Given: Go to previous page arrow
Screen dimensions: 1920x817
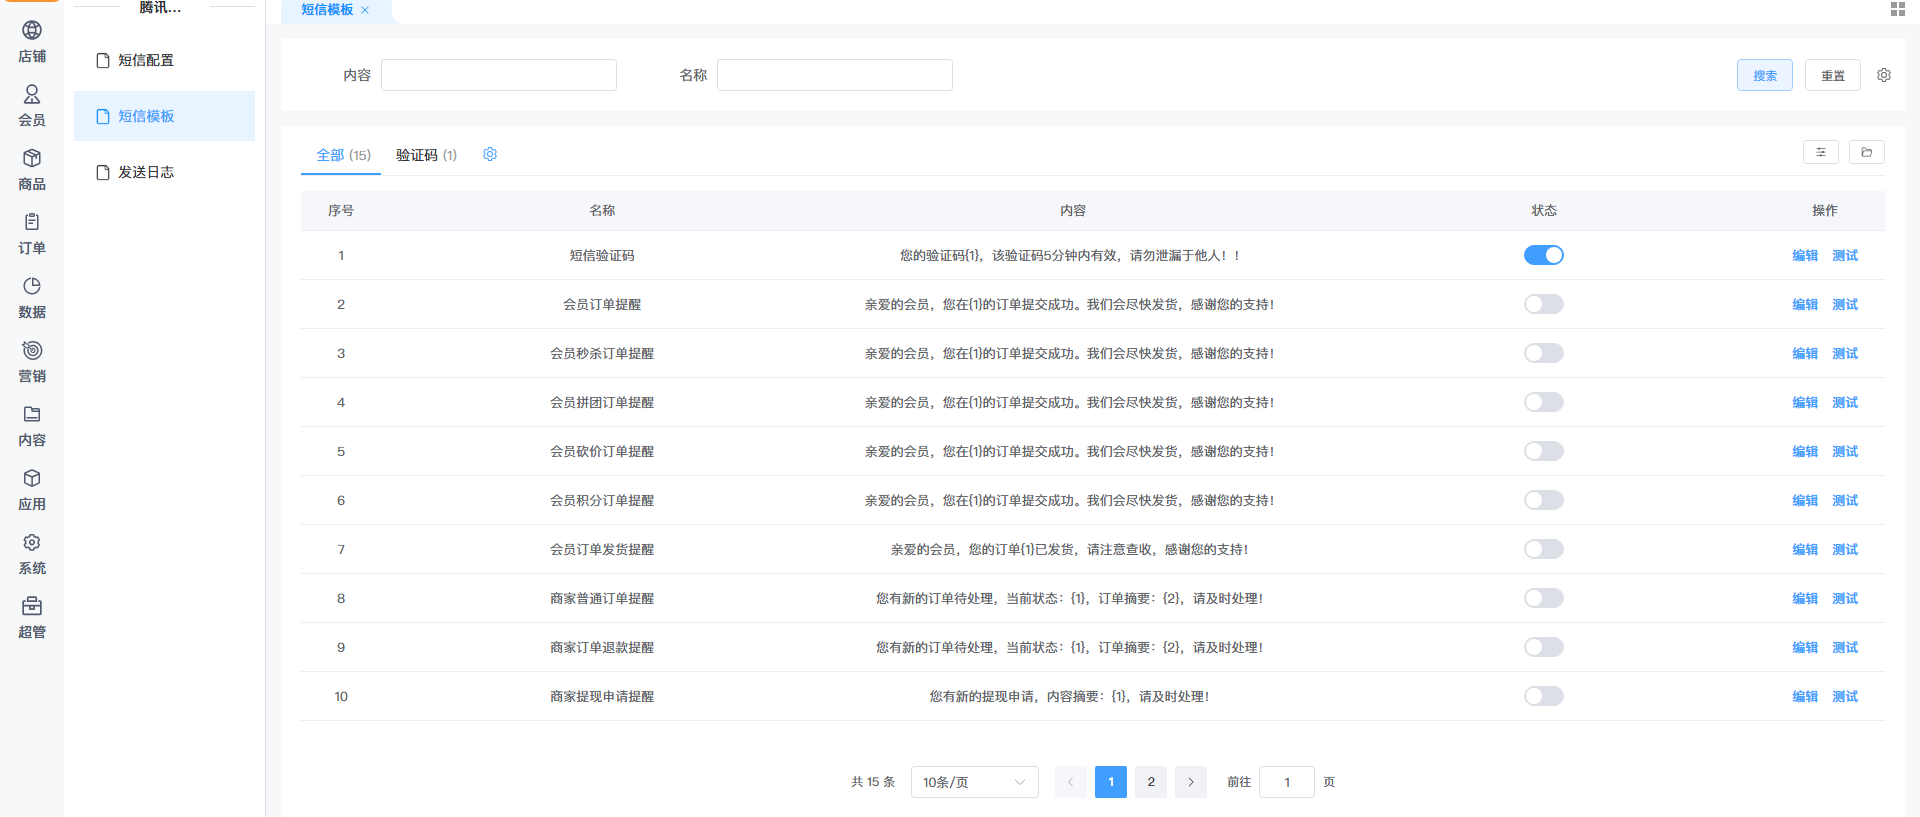Looking at the screenshot, I should (1071, 782).
